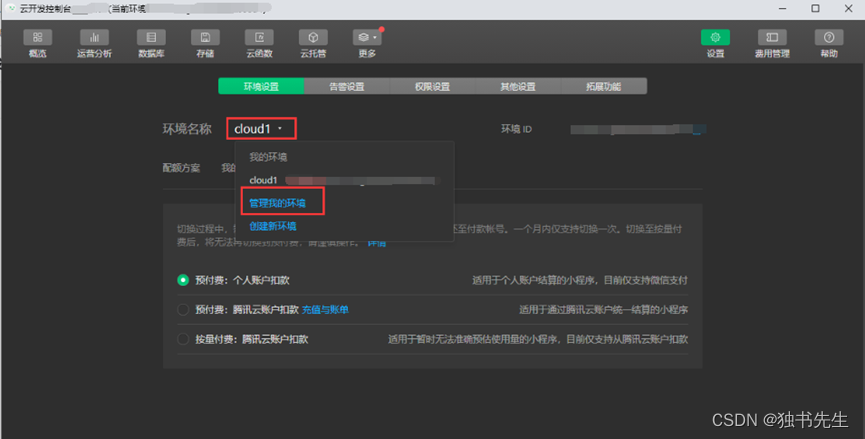Image resolution: width=865 pixels, height=439 pixels.
Task: Open the 帮助 help panel
Action: coord(829,44)
